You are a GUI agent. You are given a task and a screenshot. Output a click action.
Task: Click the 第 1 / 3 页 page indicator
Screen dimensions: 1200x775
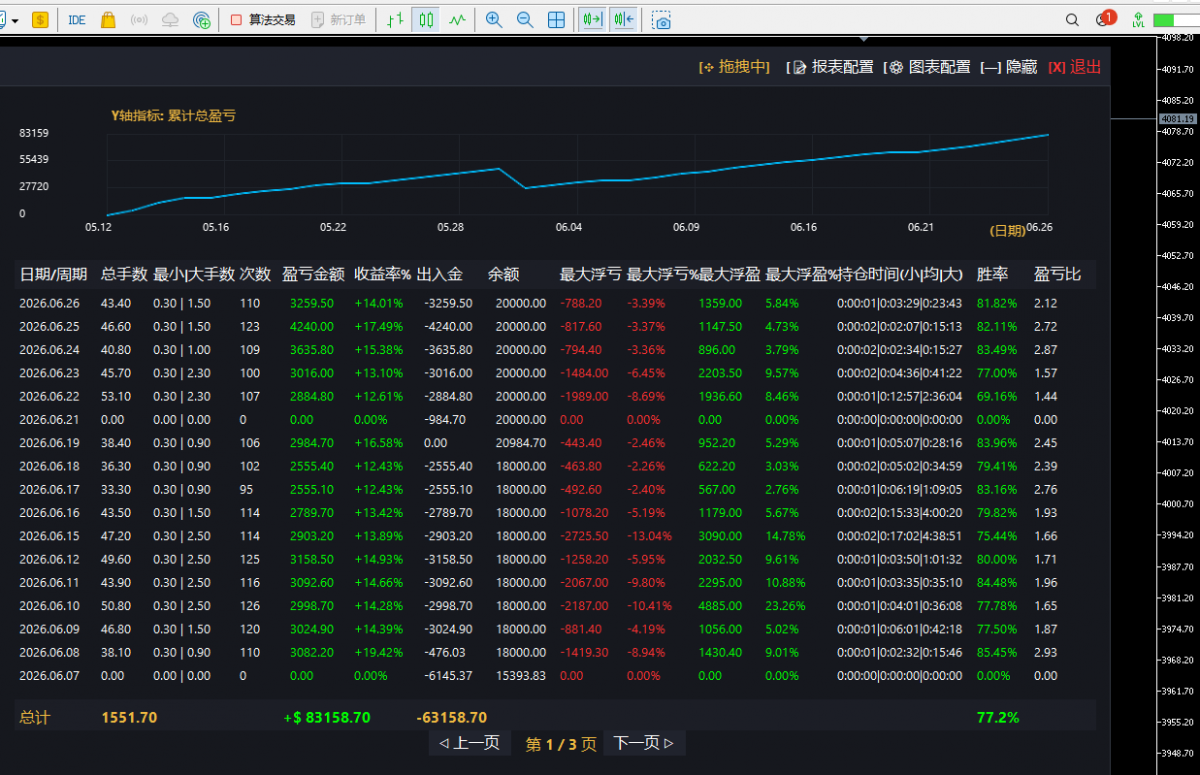pyautogui.click(x=561, y=744)
